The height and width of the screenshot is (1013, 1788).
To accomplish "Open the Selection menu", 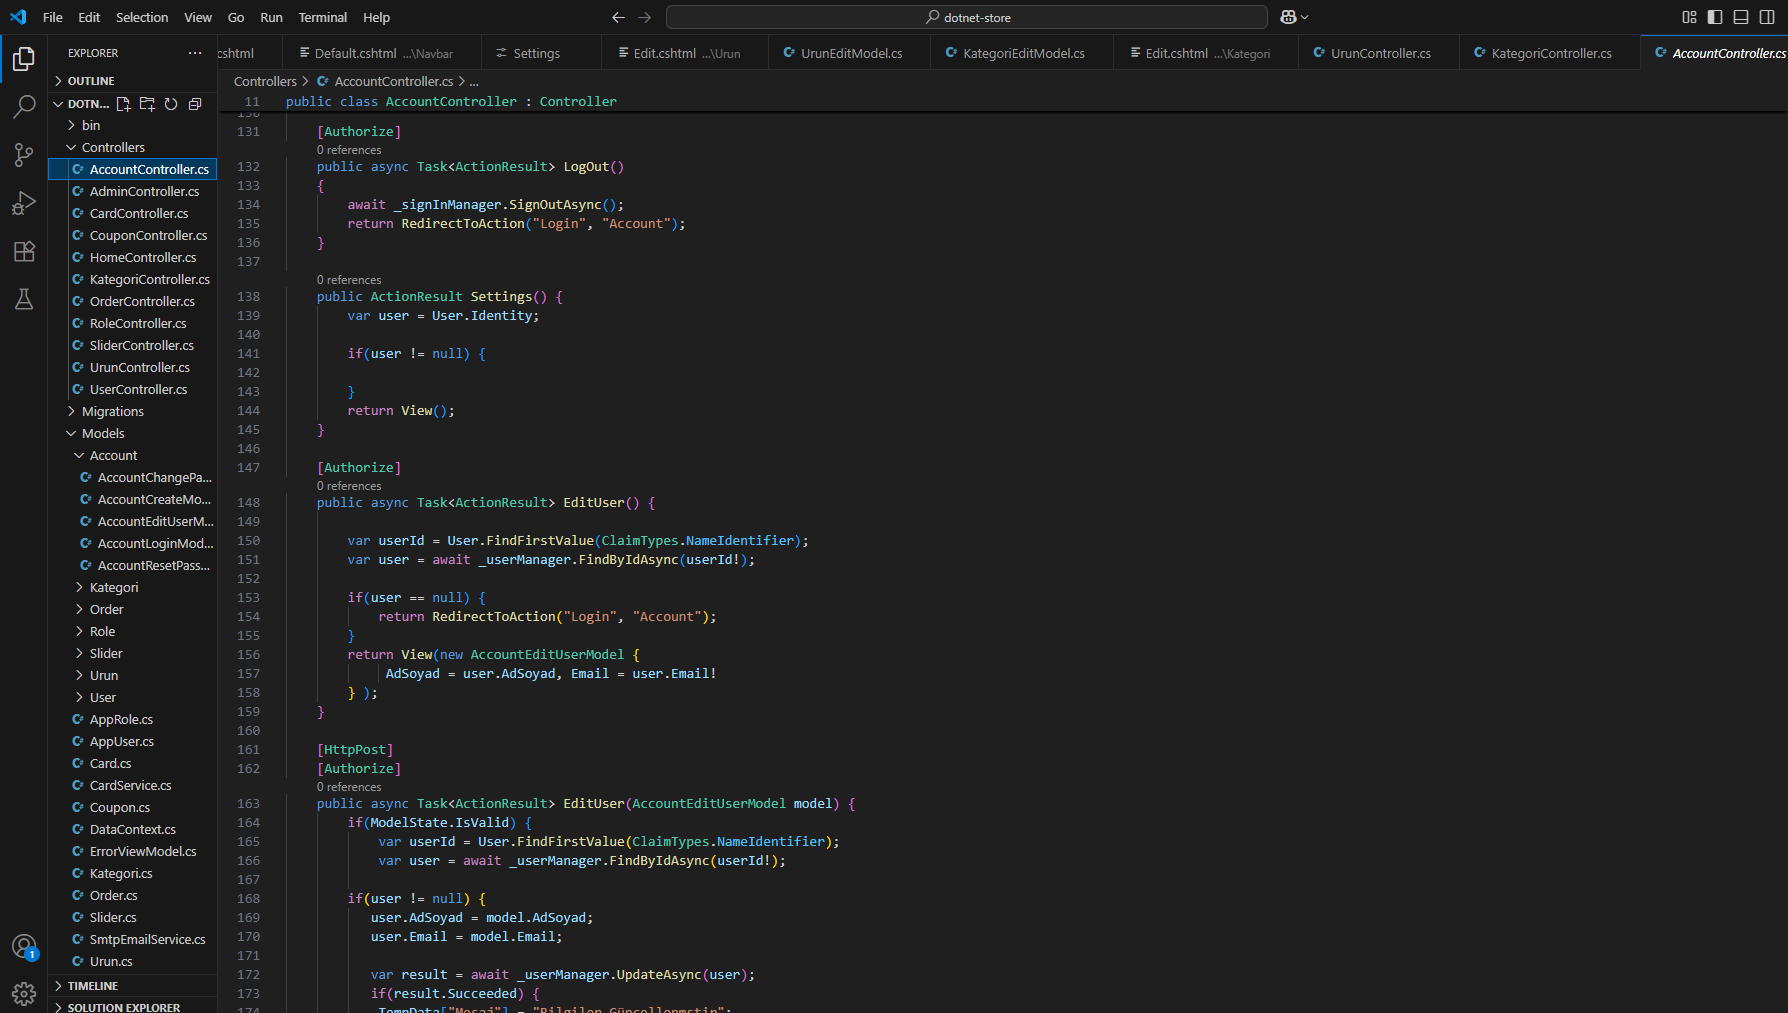I will point(142,17).
